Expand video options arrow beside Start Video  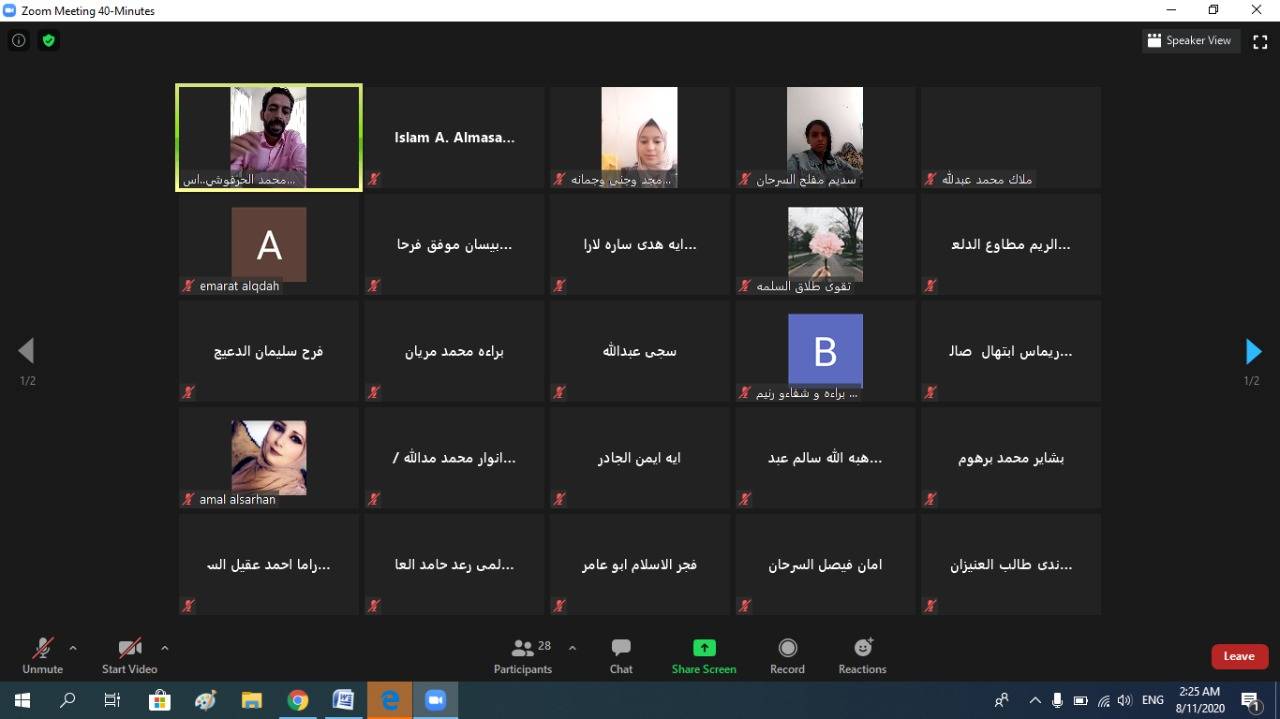(x=165, y=648)
